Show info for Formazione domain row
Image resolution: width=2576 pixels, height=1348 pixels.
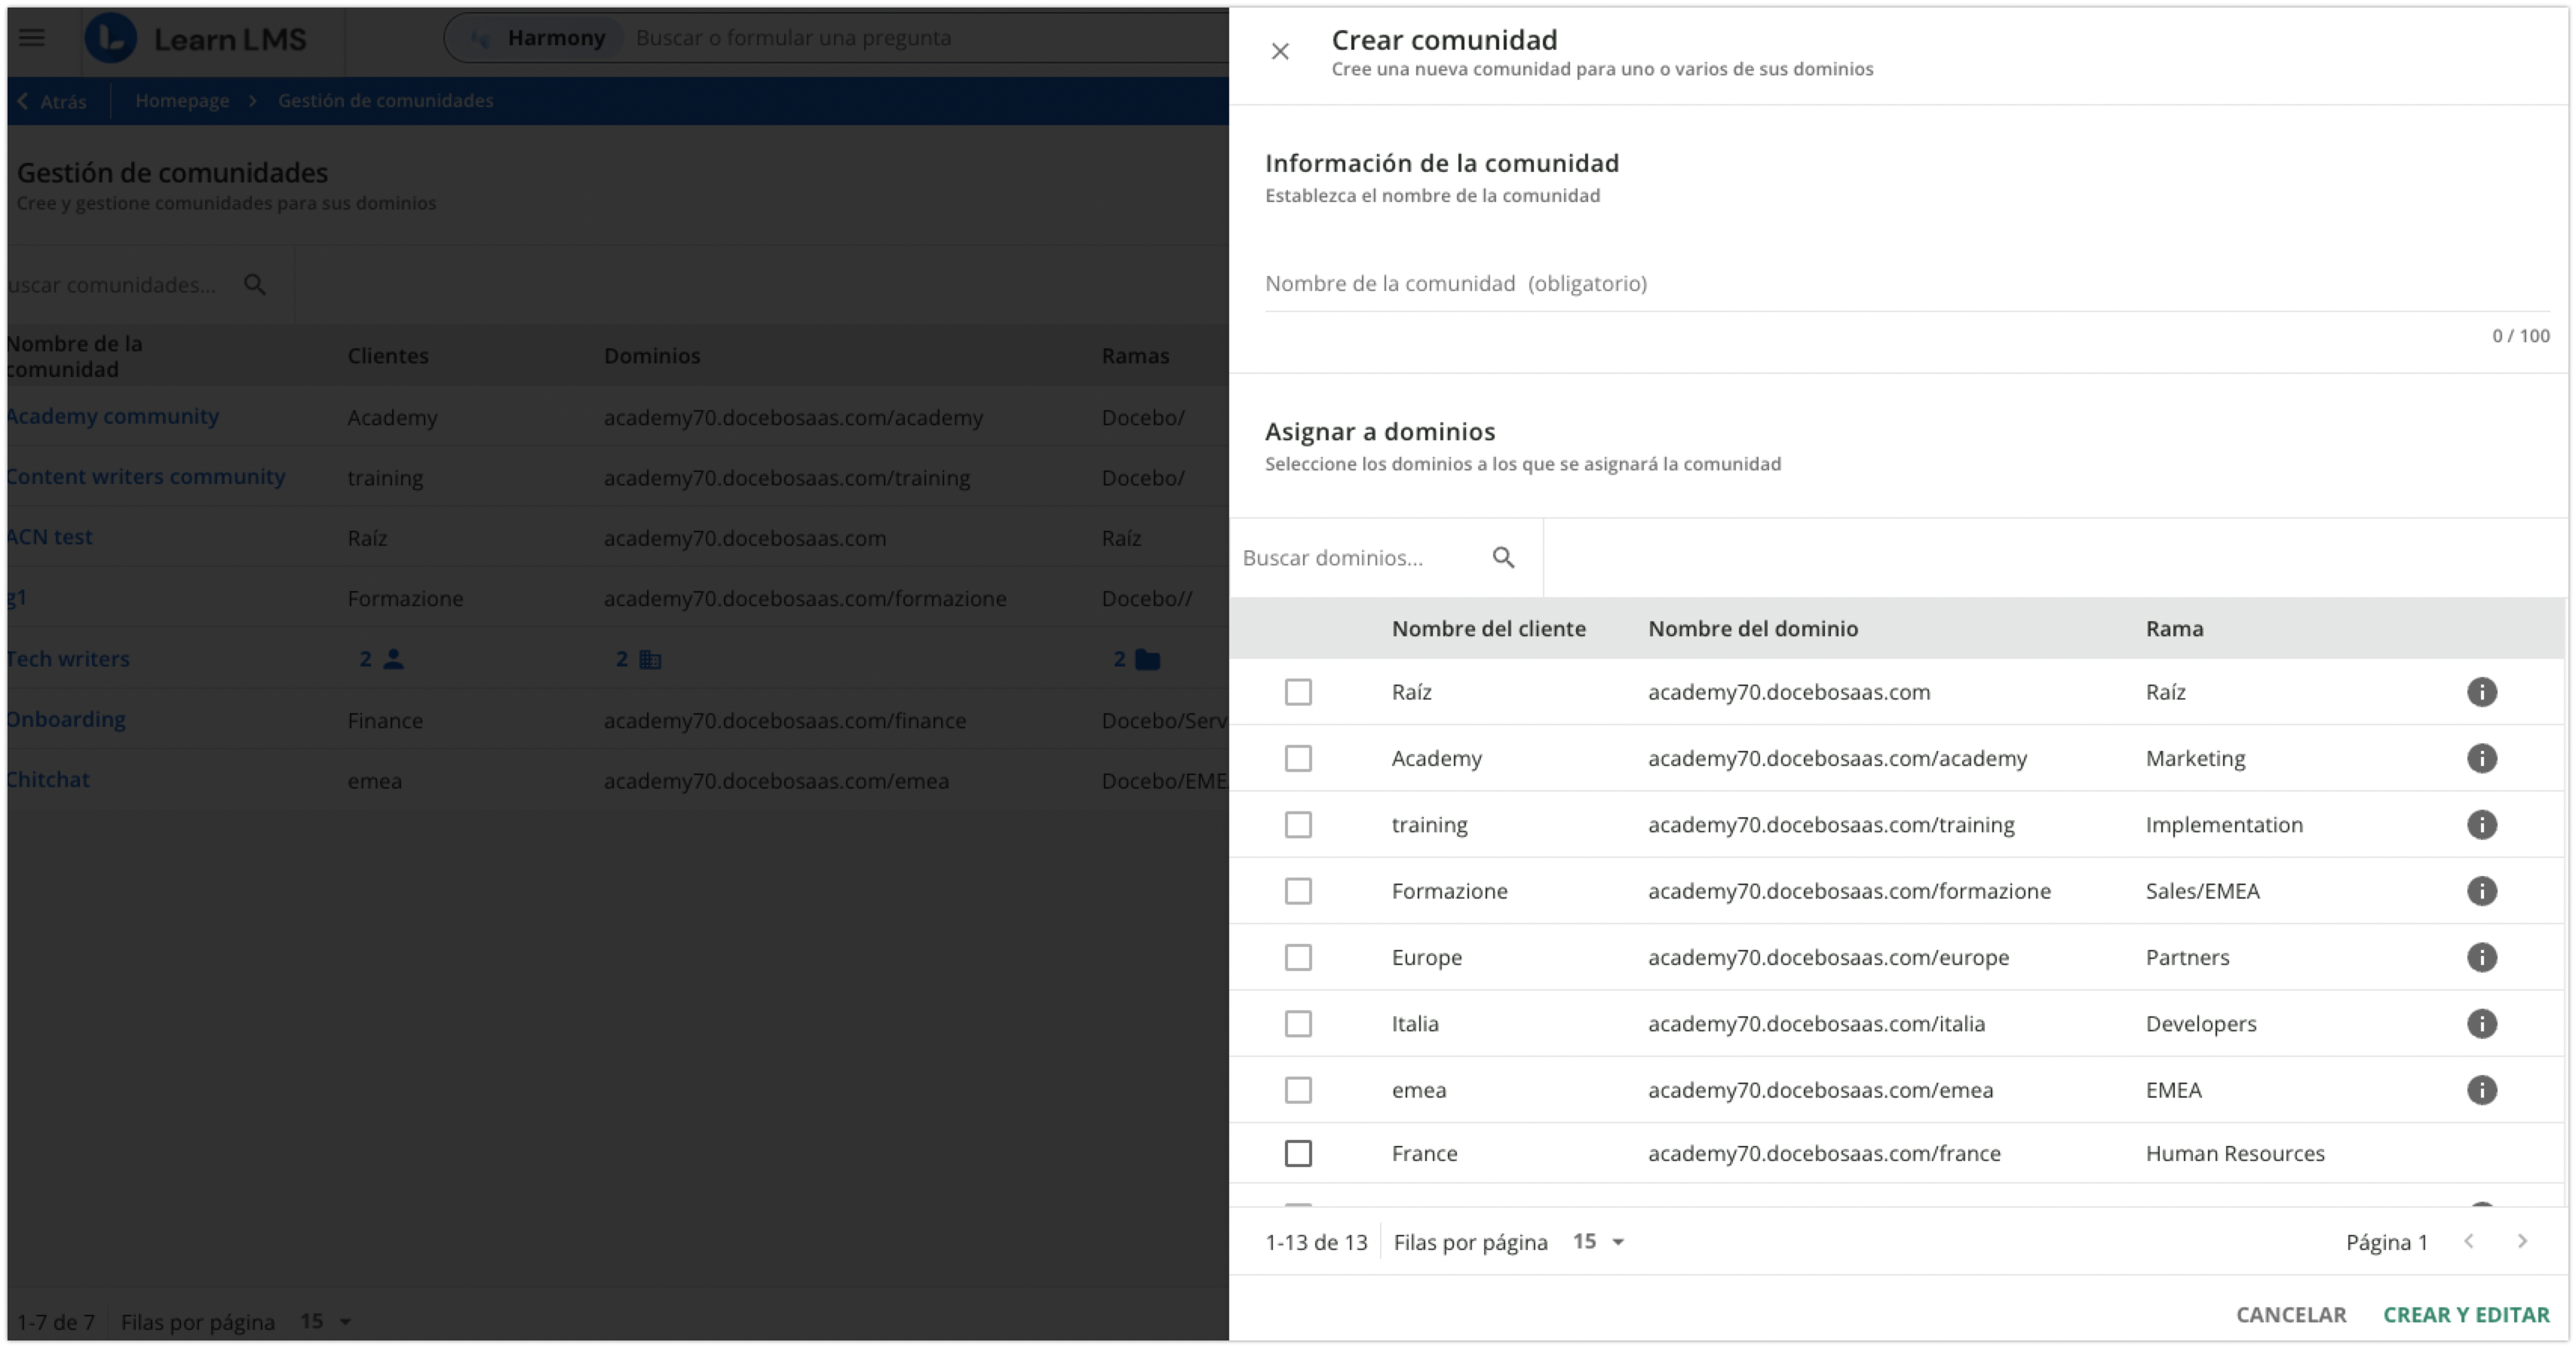pyautogui.click(x=2481, y=891)
